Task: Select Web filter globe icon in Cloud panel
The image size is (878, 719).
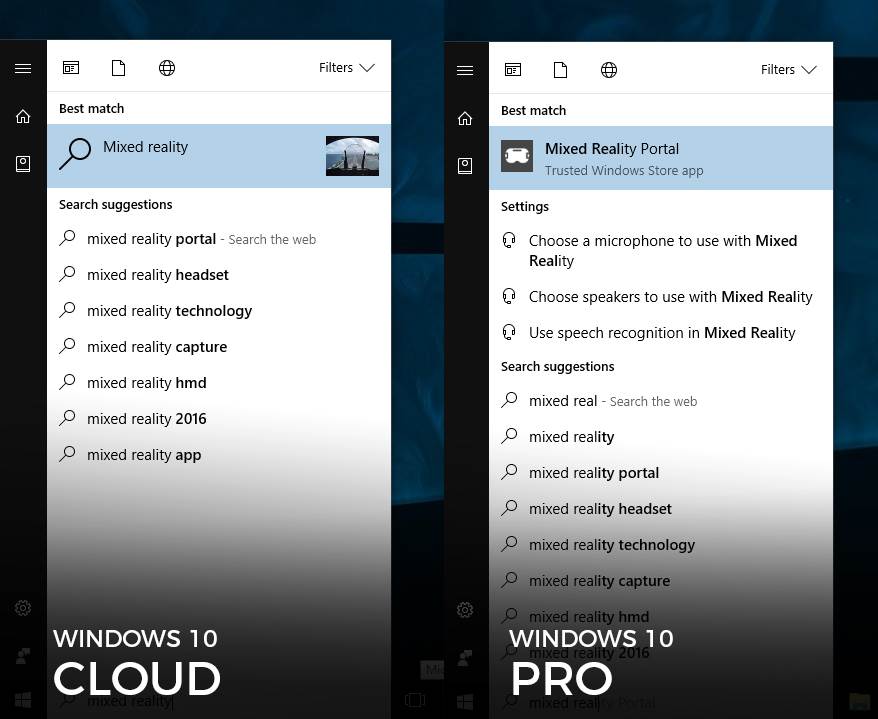Action: click(167, 68)
